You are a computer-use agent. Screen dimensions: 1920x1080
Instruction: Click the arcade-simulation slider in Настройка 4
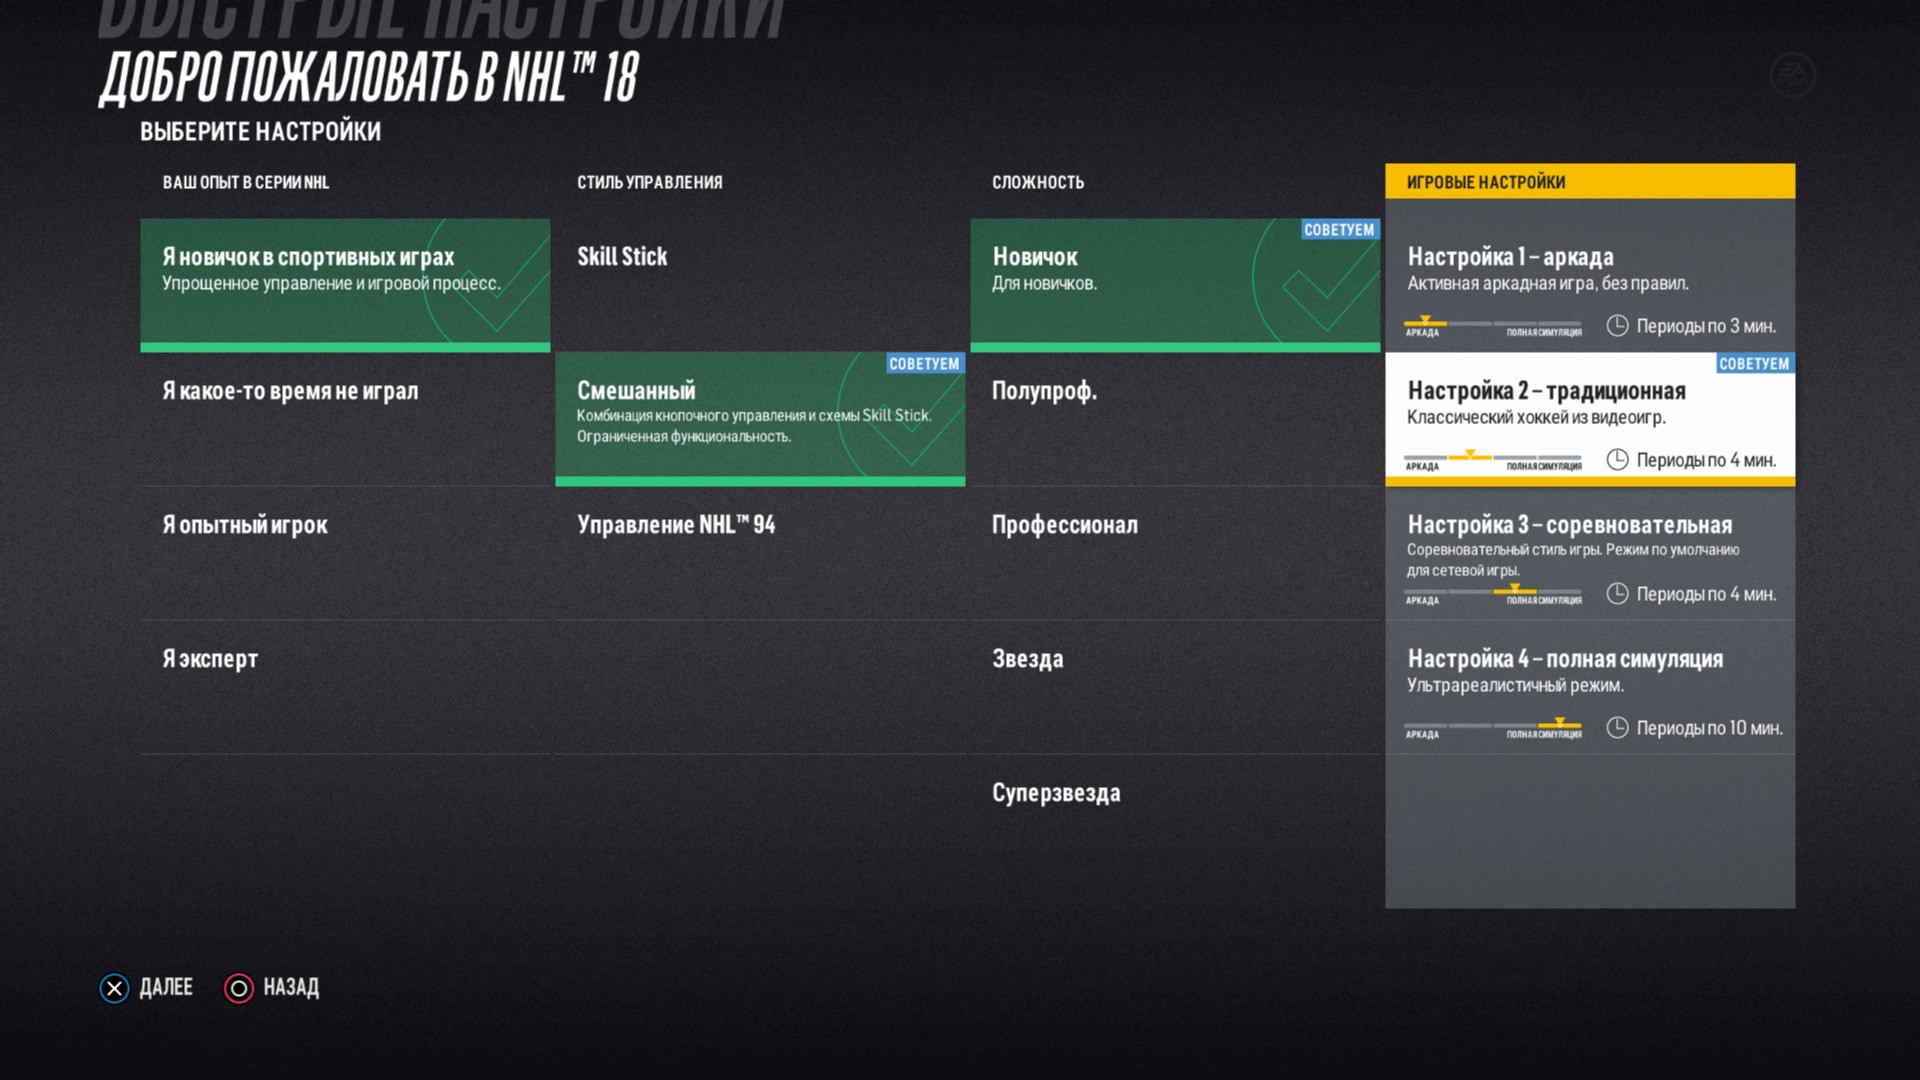1493,728
